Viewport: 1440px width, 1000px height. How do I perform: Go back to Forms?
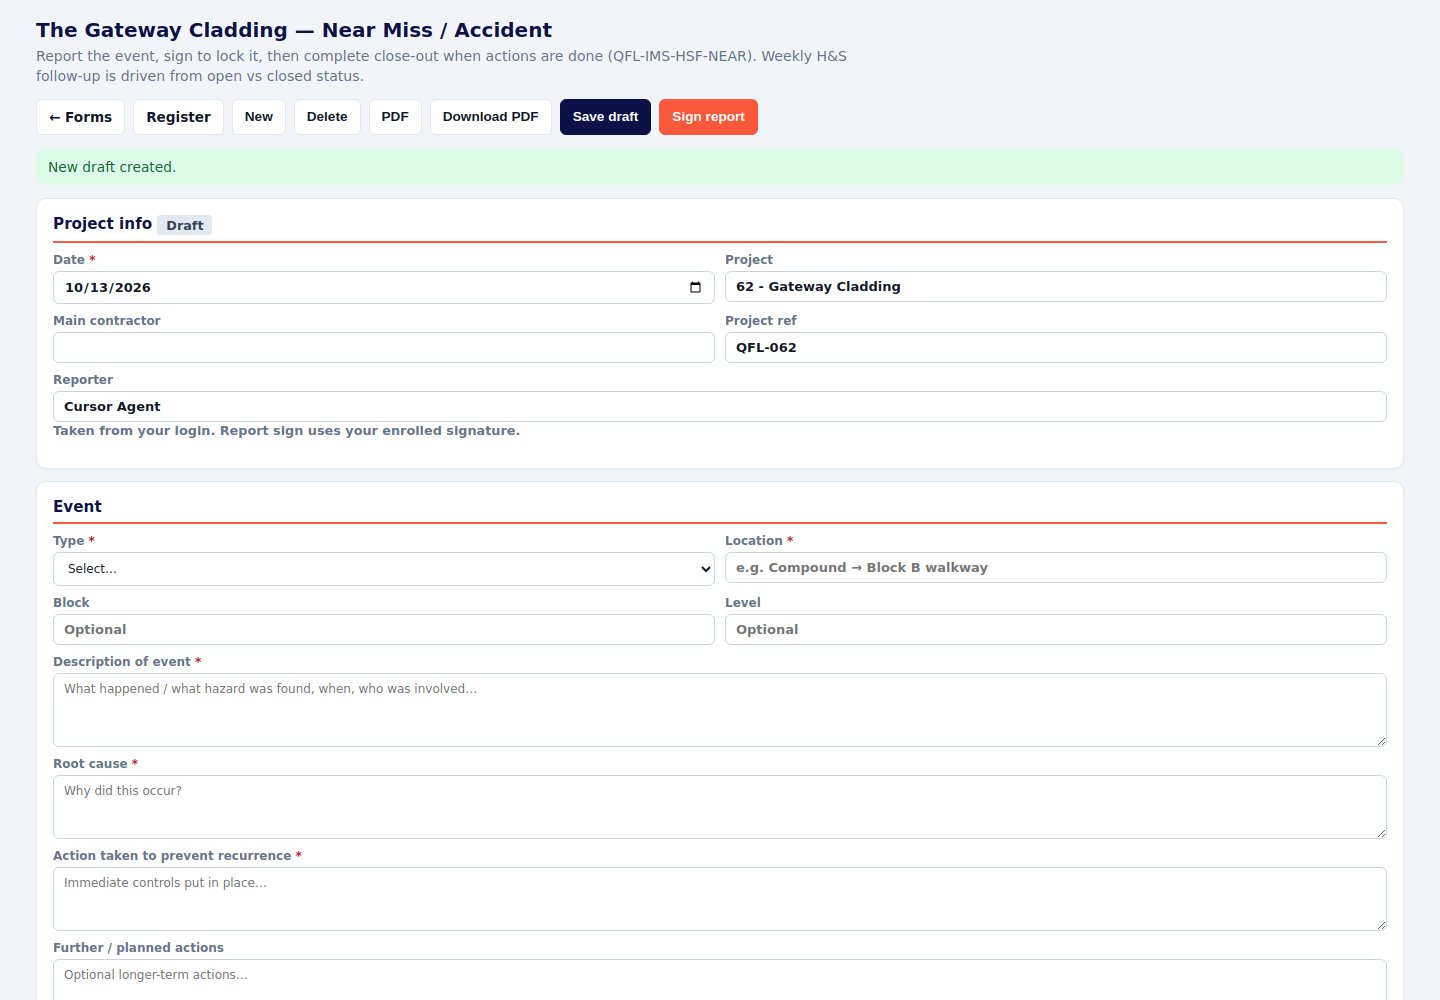click(x=81, y=117)
